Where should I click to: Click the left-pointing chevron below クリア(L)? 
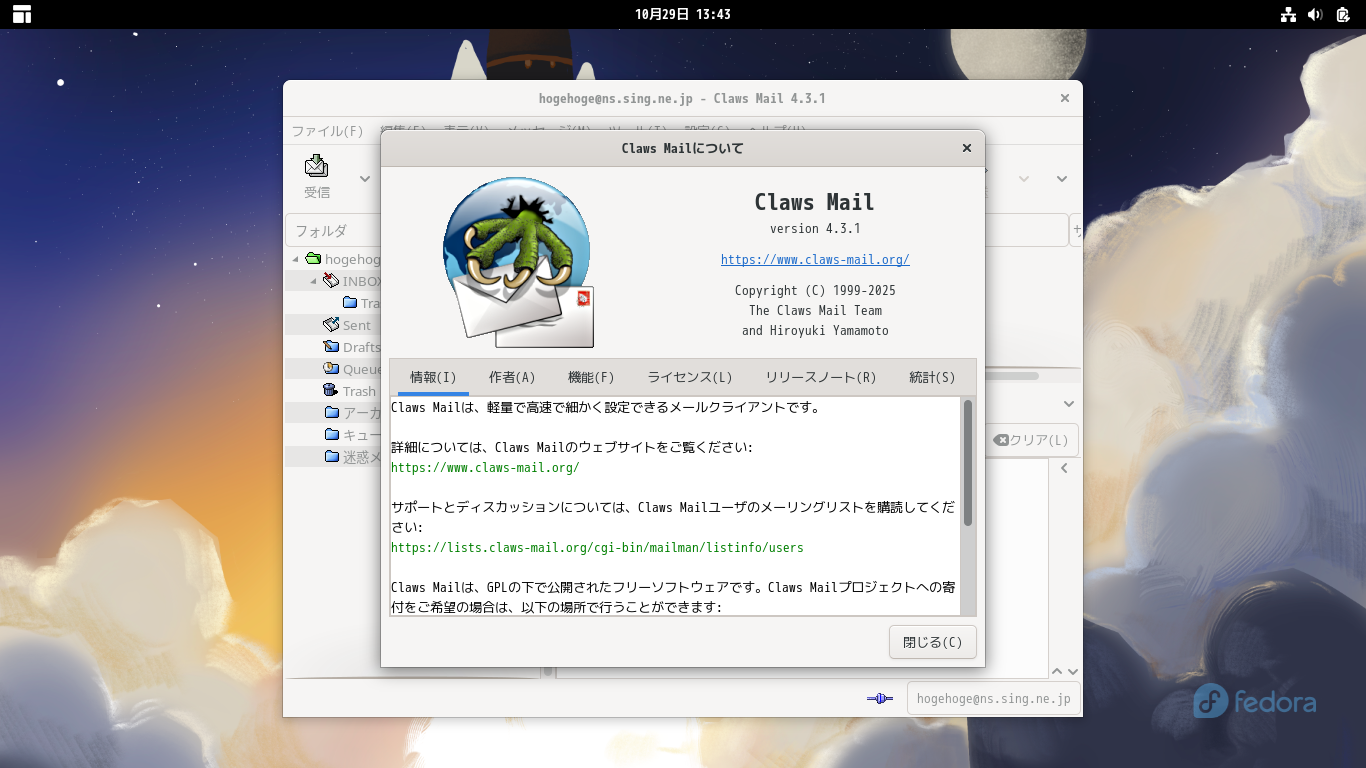click(1065, 468)
